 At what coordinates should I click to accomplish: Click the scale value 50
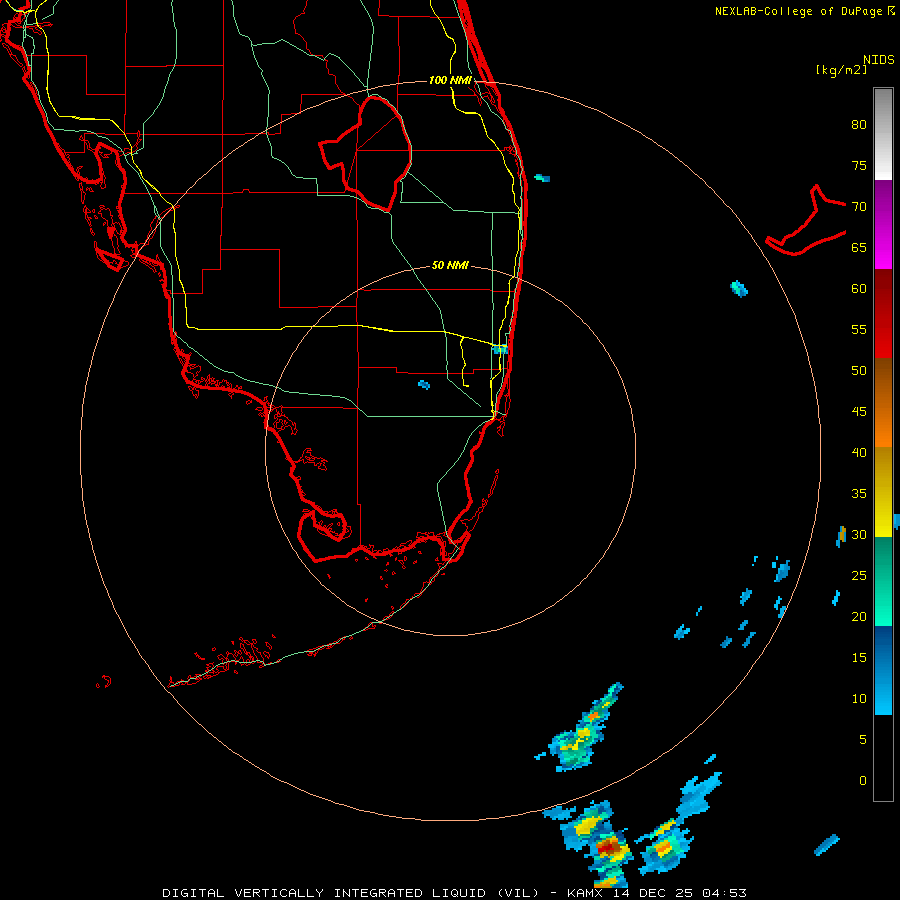[x=859, y=371]
